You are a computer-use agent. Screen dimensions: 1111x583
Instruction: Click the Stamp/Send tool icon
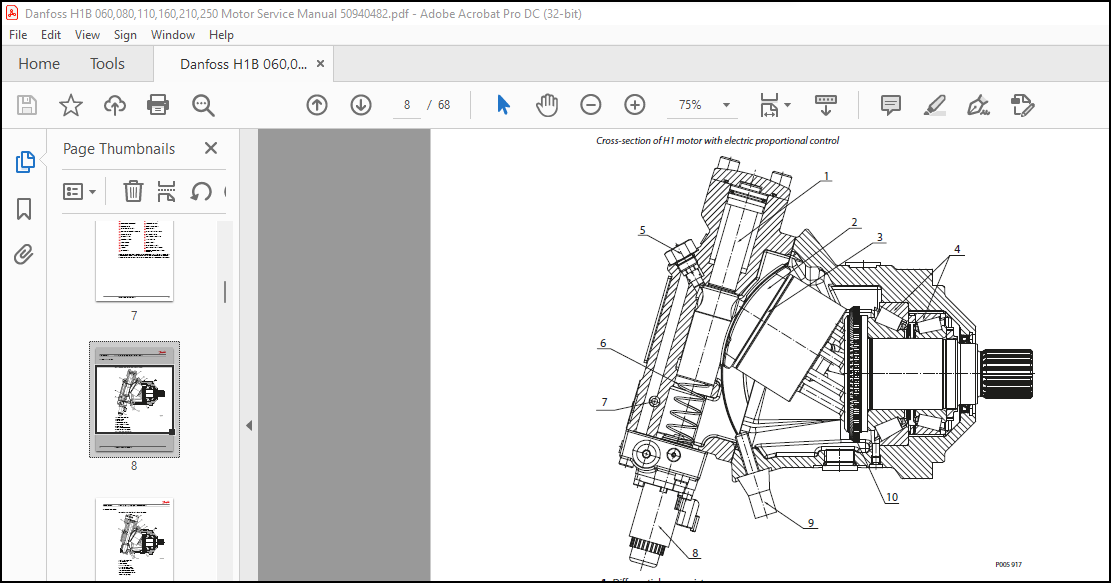1022,105
